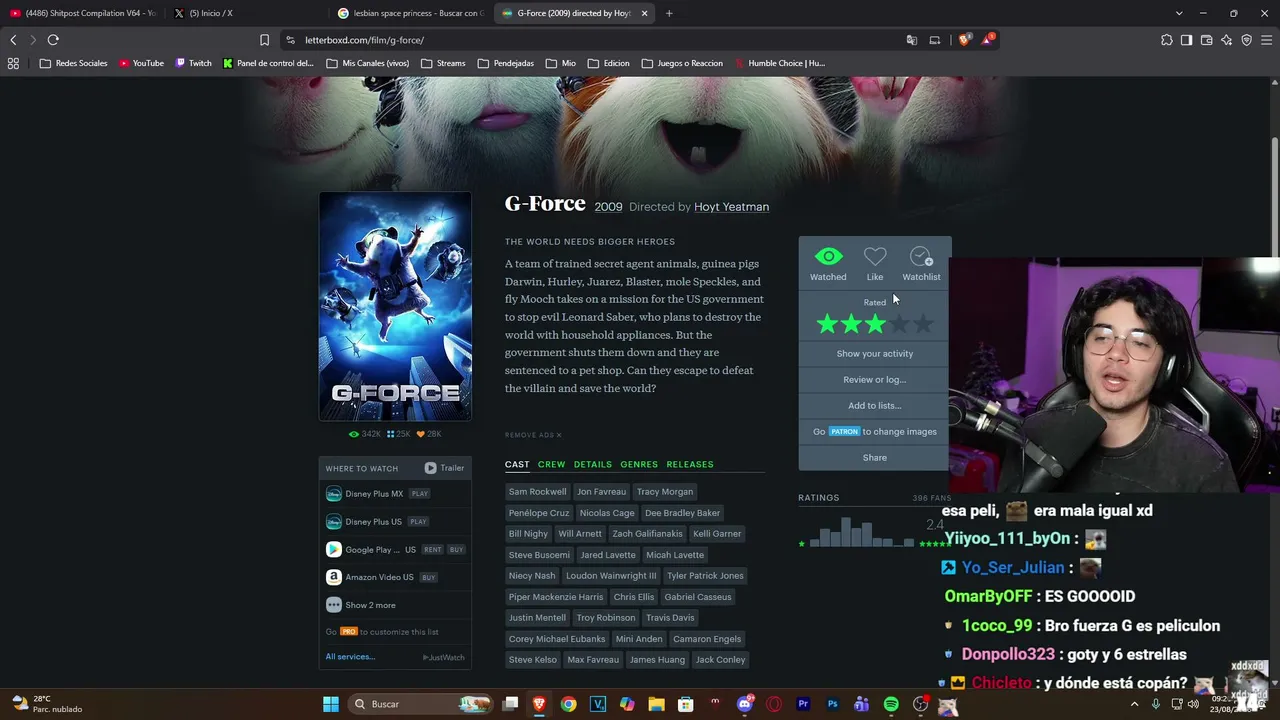
Task: Switch to the Shitpost Compilation YouTube tab
Action: [82, 13]
